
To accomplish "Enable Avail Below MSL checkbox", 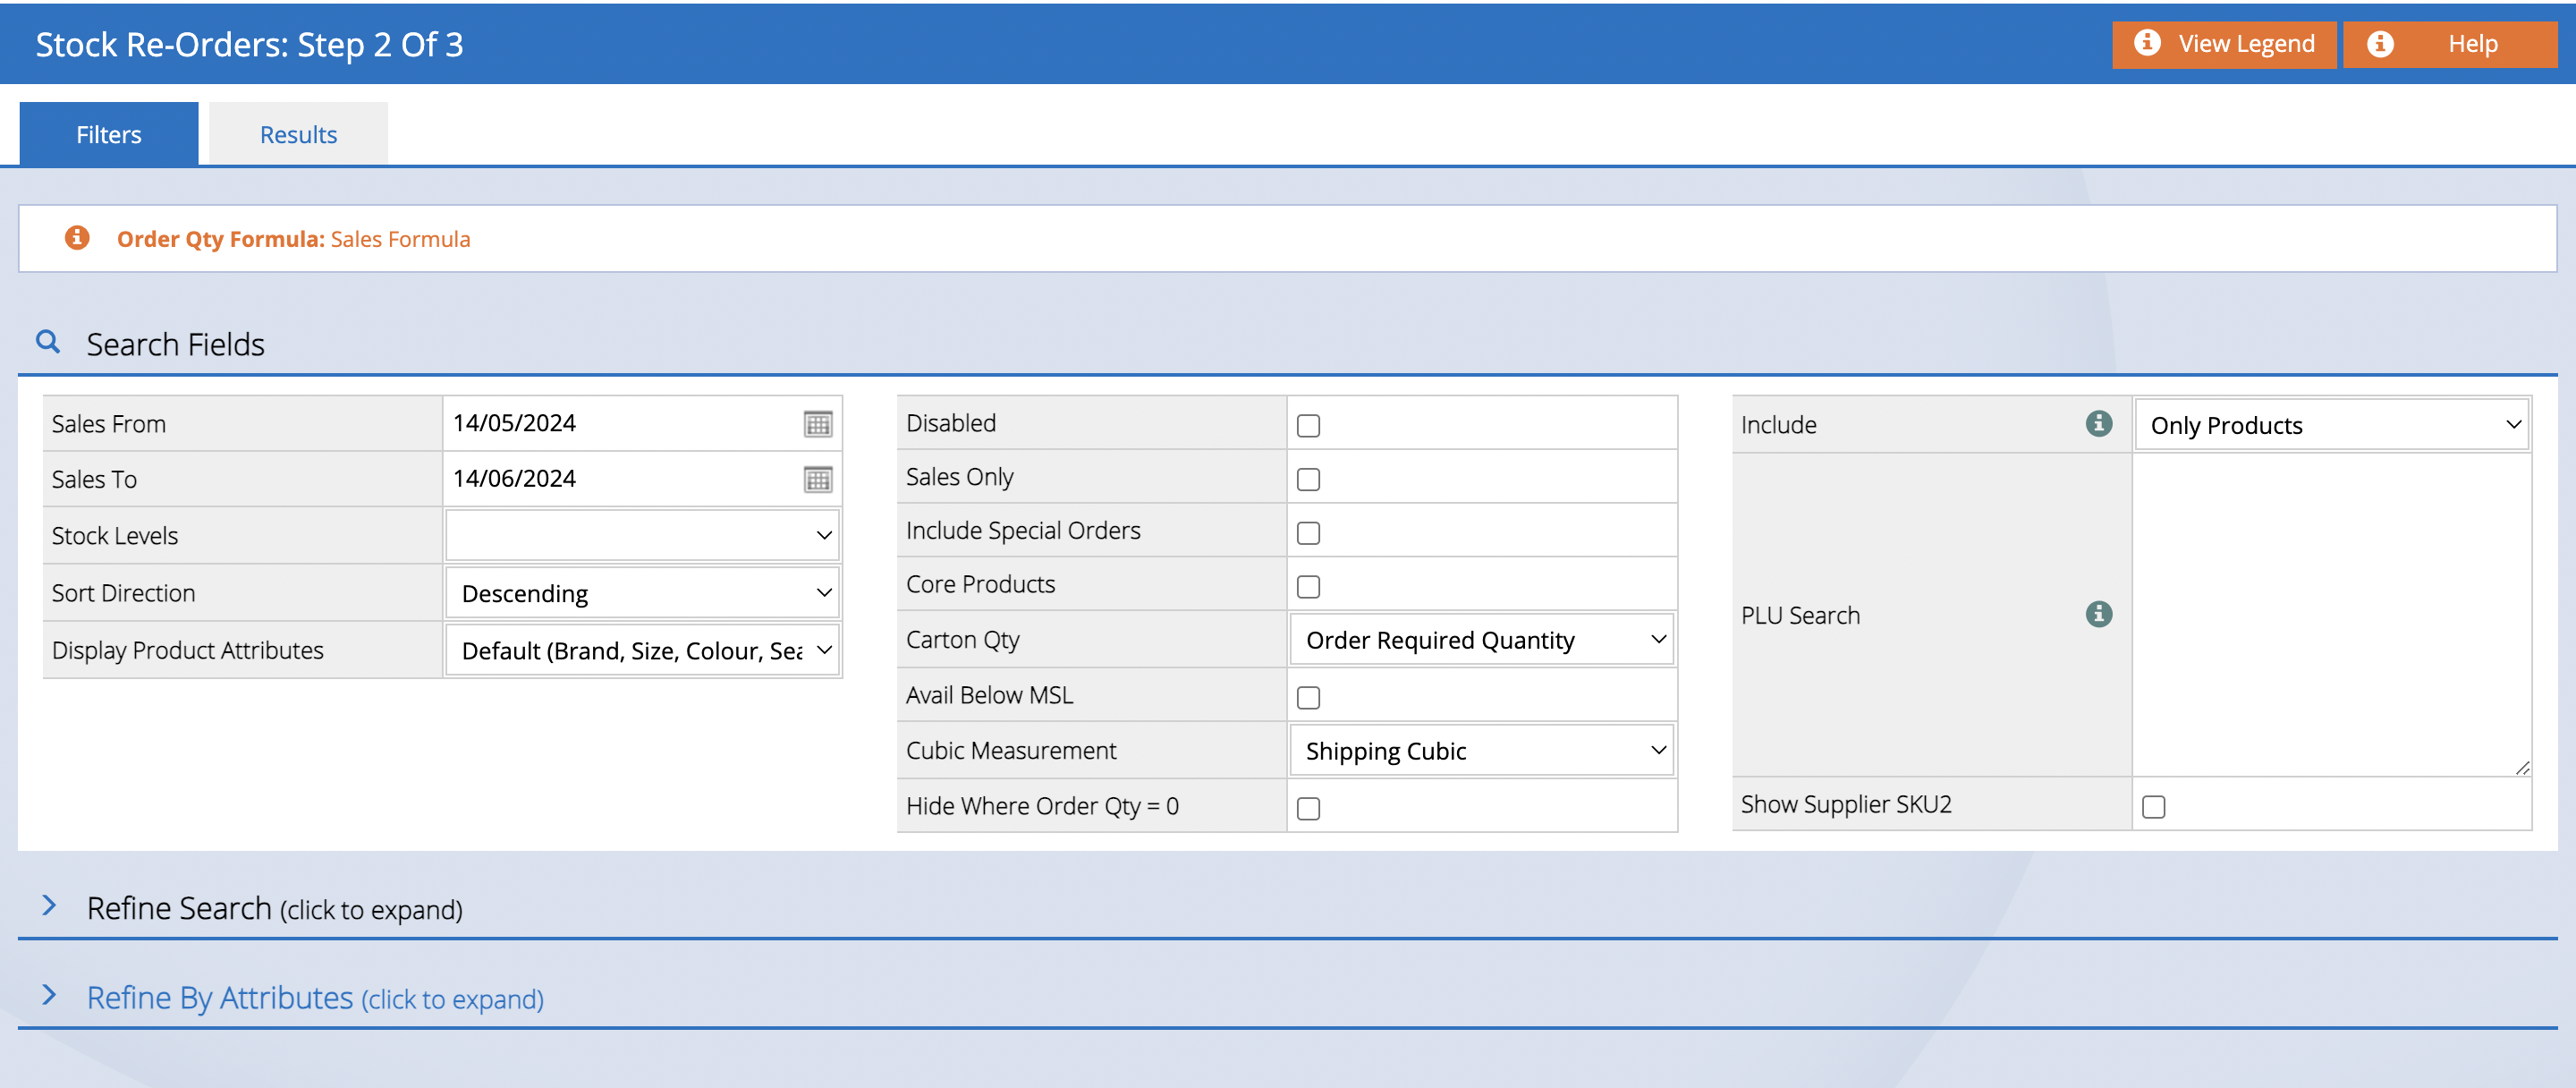I will click(1308, 698).
